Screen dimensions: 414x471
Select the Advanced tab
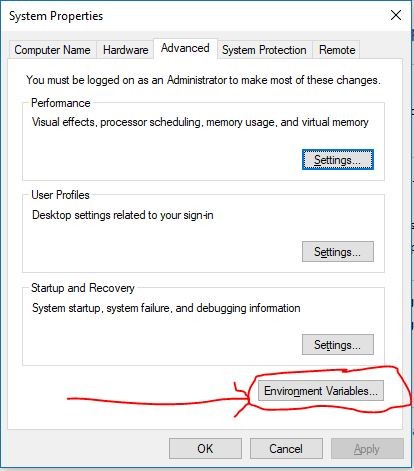(185, 48)
